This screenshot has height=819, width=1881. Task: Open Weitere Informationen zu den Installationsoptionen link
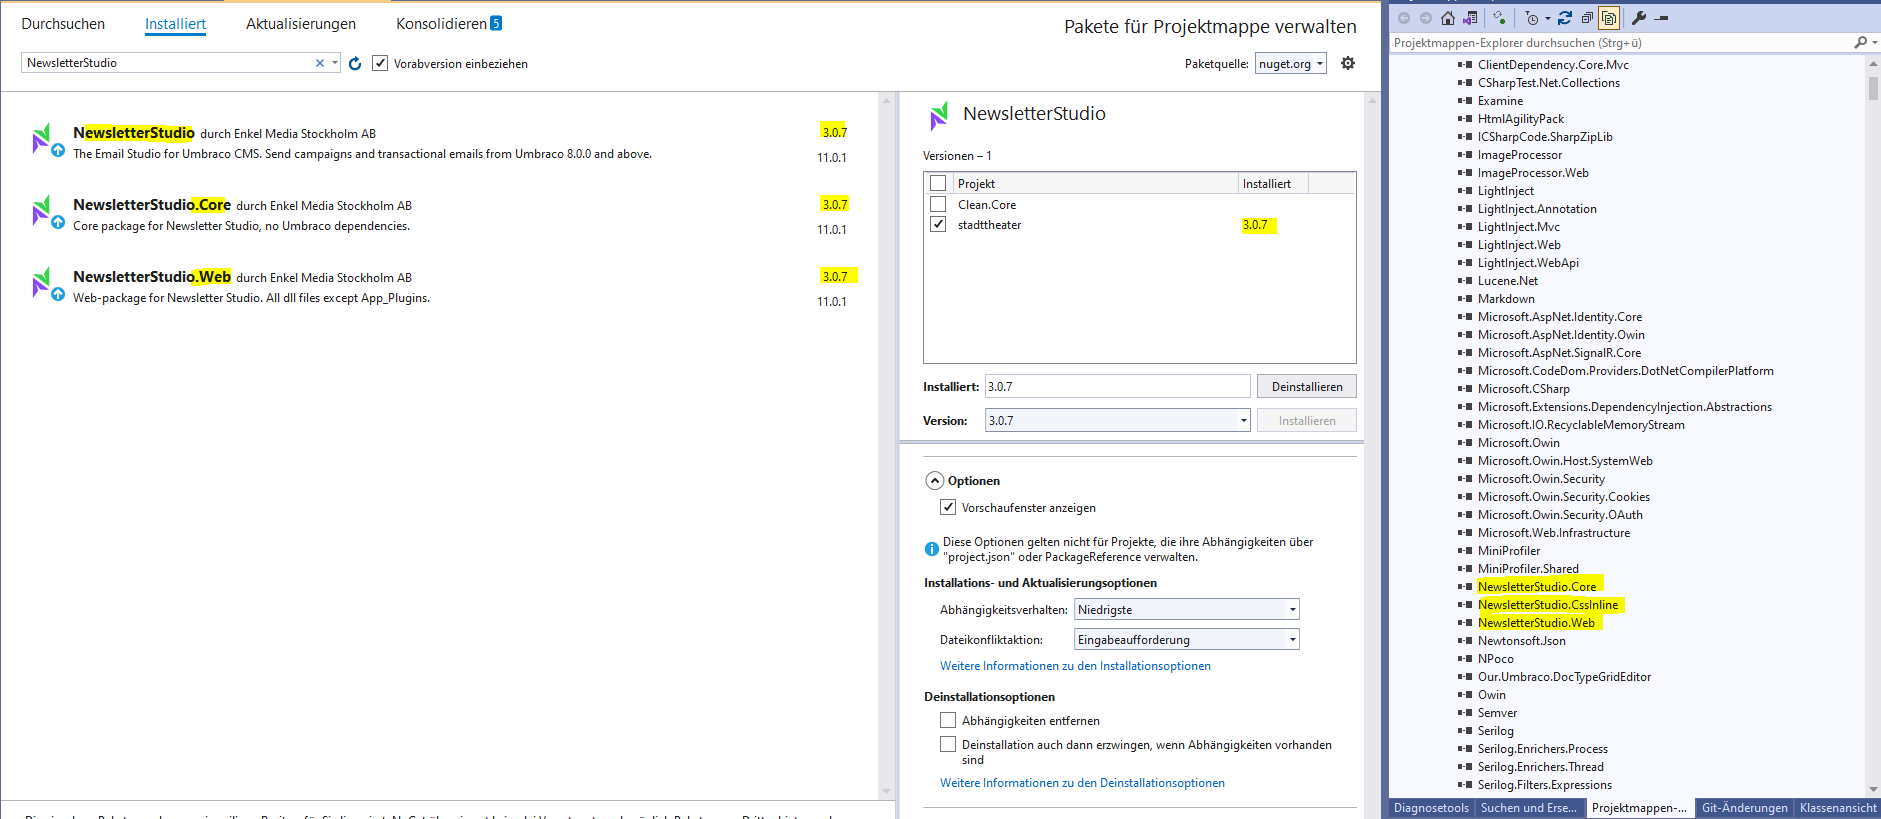tap(1075, 666)
